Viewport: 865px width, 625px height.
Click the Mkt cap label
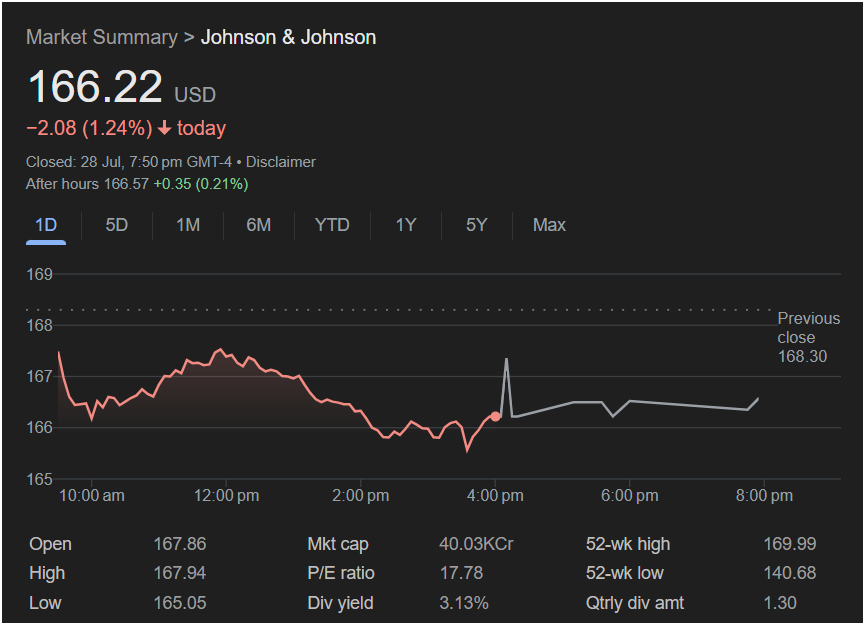click(x=338, y=544)
